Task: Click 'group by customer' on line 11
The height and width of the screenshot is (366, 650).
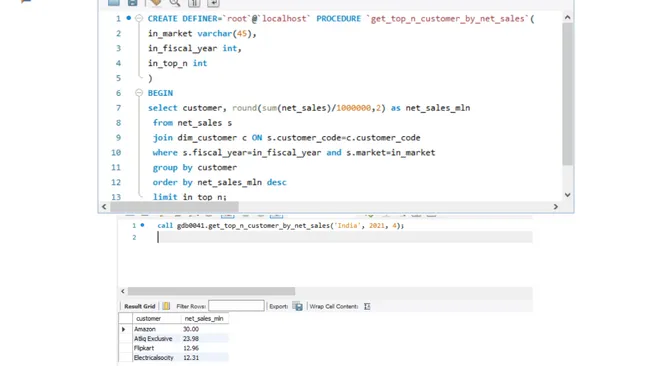Action: tap(195, 167)
